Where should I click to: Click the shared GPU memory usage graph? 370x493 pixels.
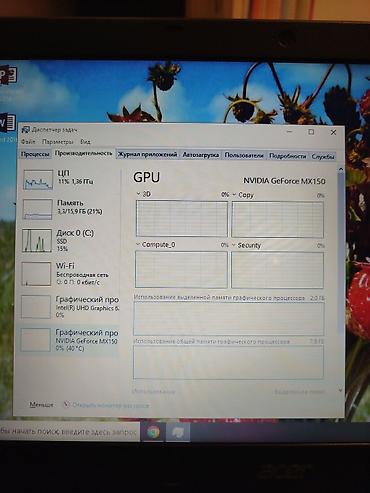pos(228,362)
